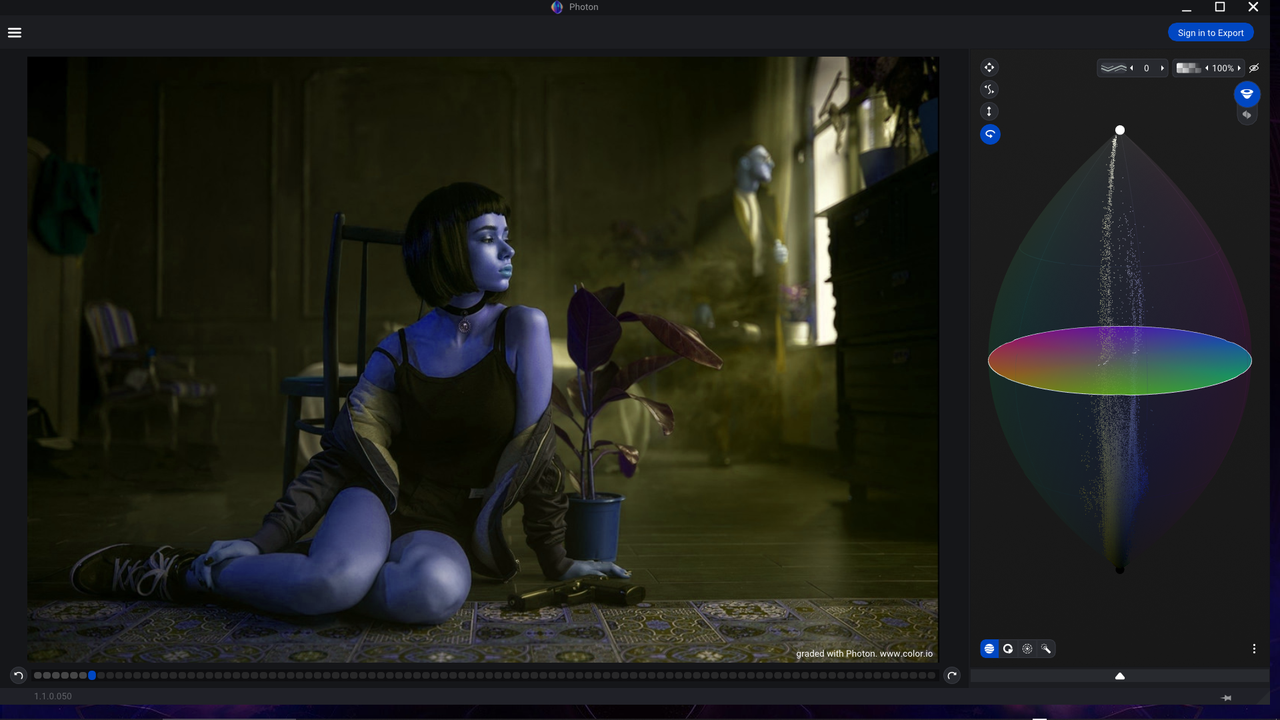Click the Sign in to Export button
Screen dimensions: 1280x720
click(x=1210, y=33)
